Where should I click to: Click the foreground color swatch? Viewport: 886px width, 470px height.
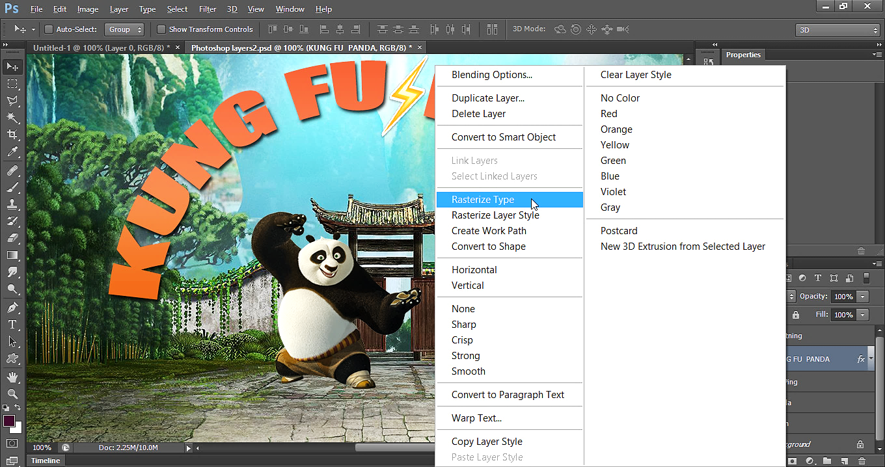[8, 420]
